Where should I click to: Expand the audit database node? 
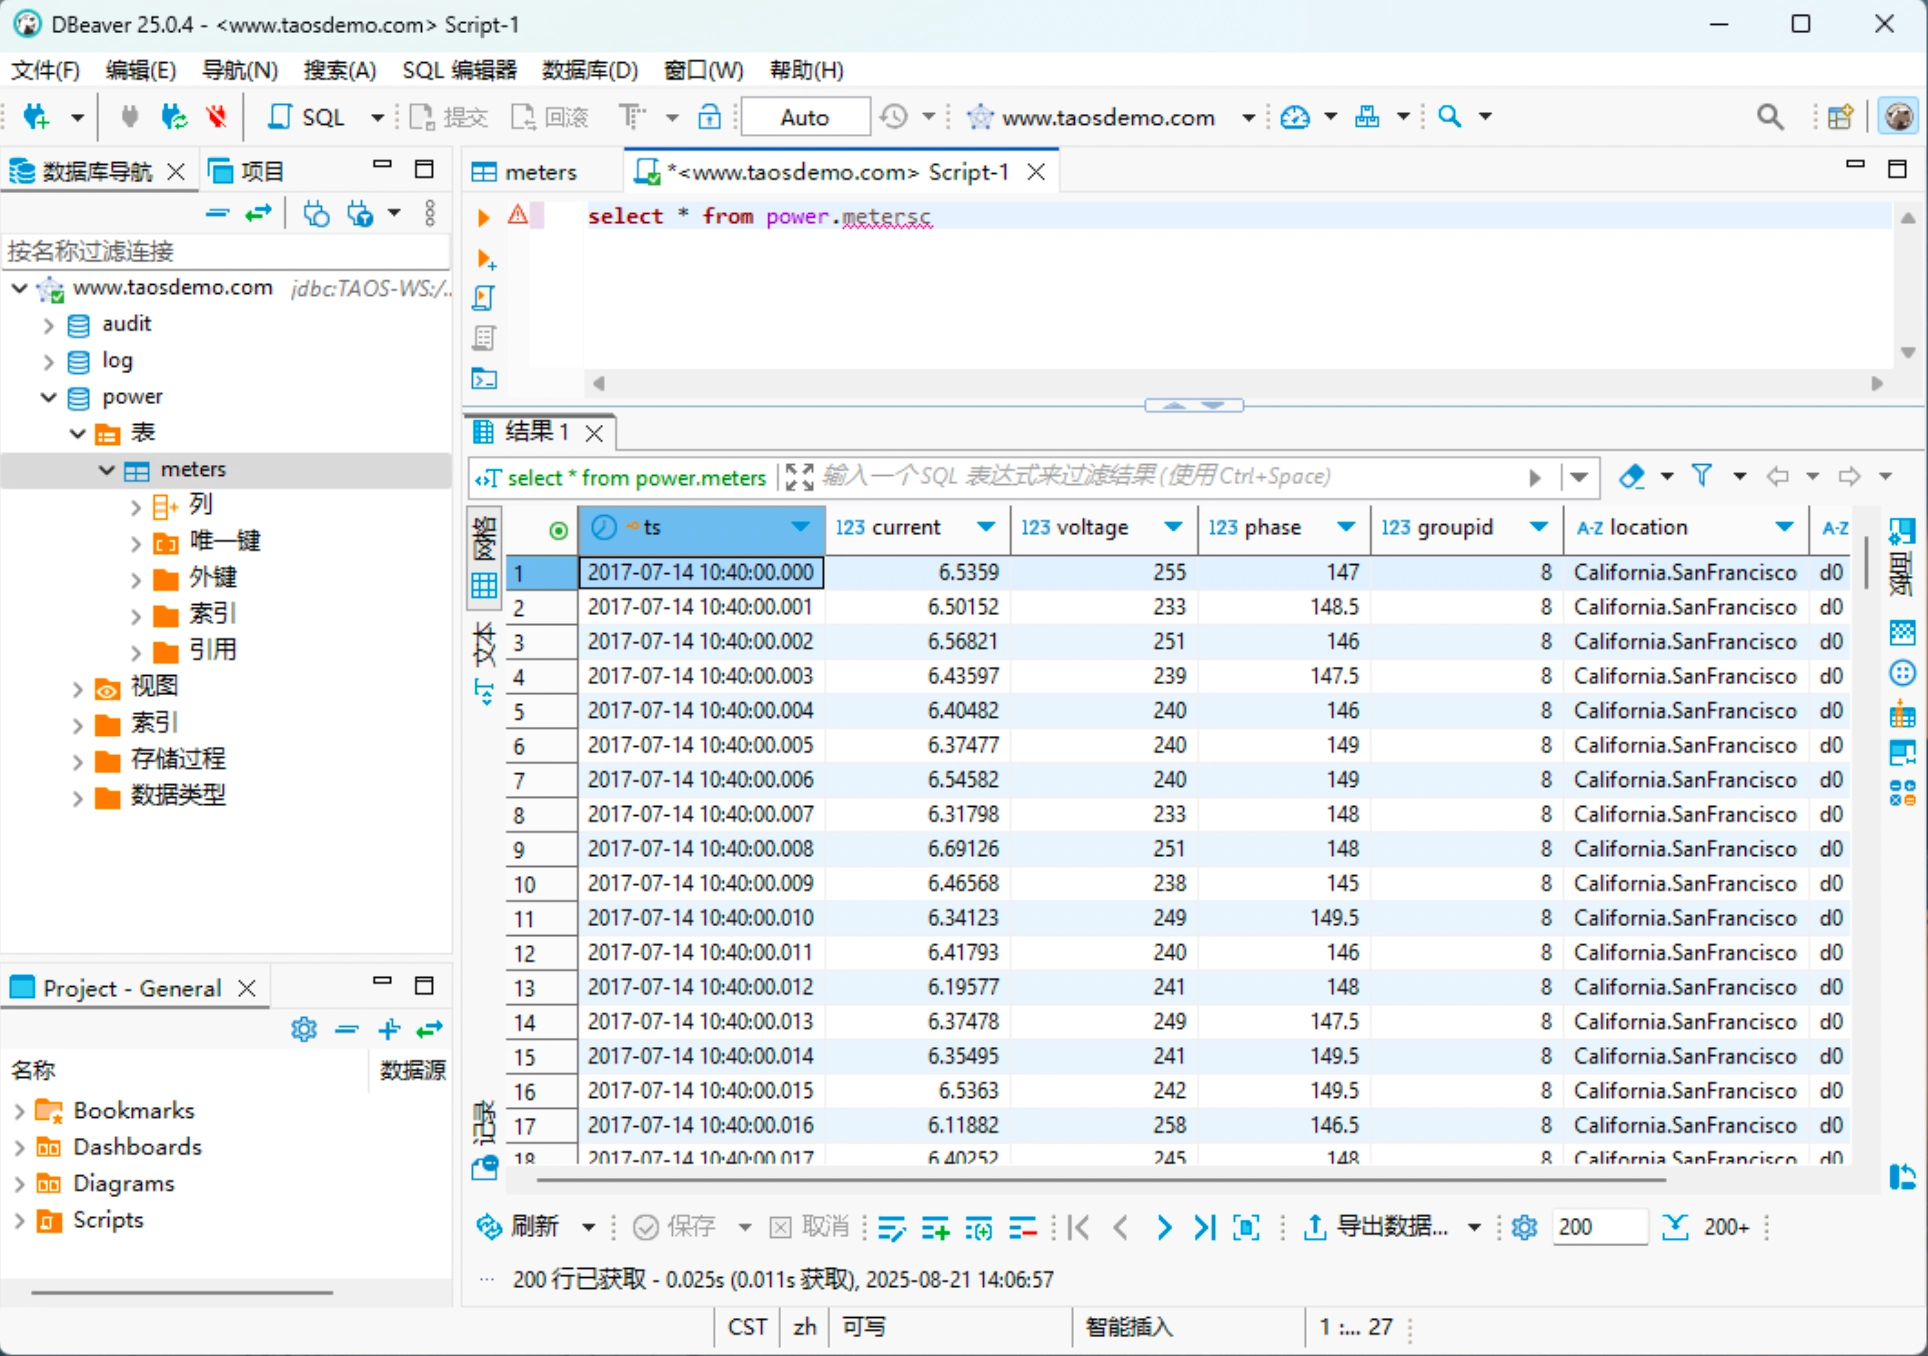pyautogui.click(x=47, y=324)
